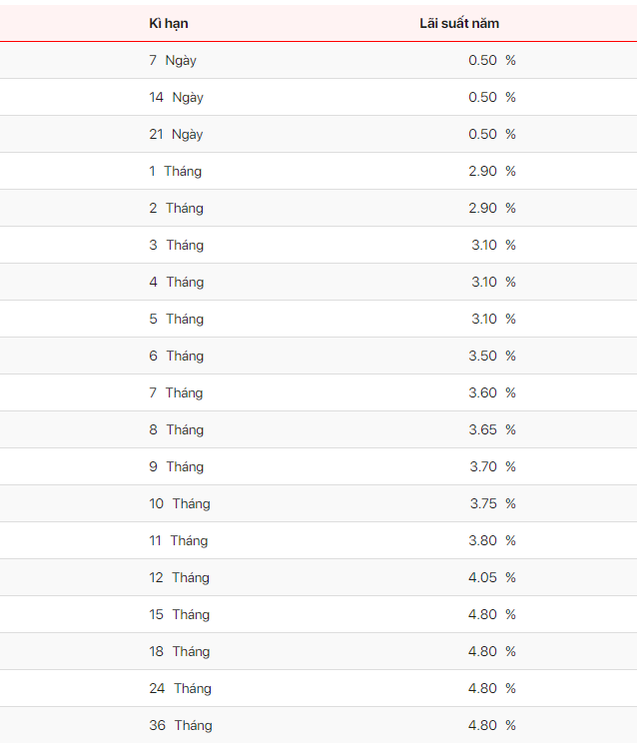This screenshot has width=640, height=743.
Task: Click the 3.50 % interest rate
Action: coord(492,356)
